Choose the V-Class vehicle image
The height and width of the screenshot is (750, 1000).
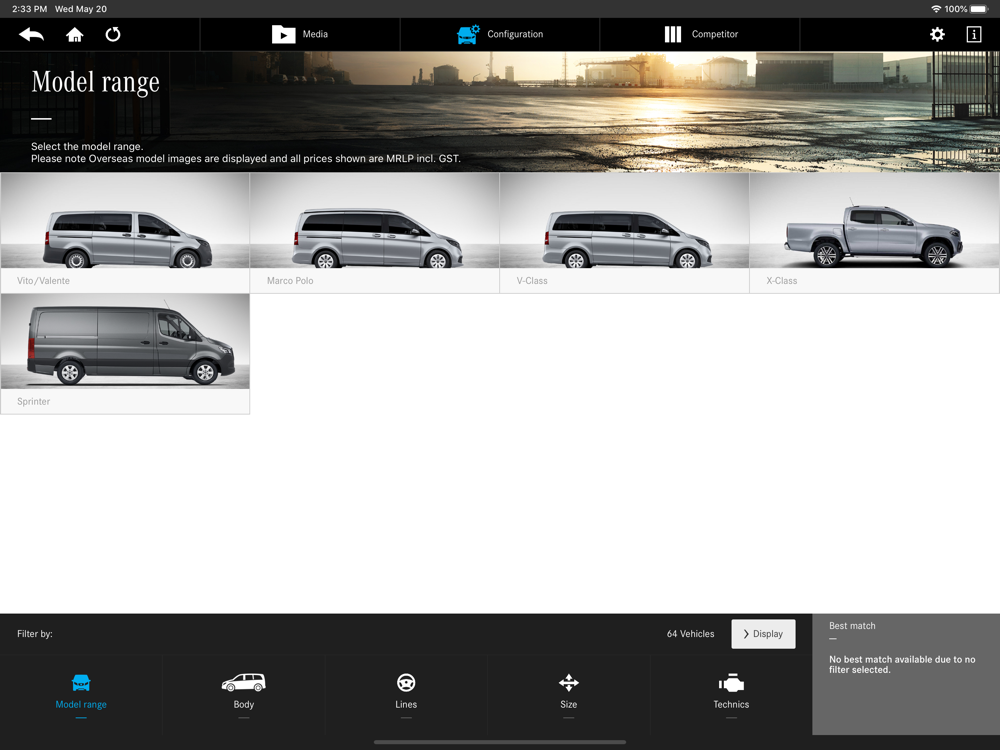pos(625,221)
